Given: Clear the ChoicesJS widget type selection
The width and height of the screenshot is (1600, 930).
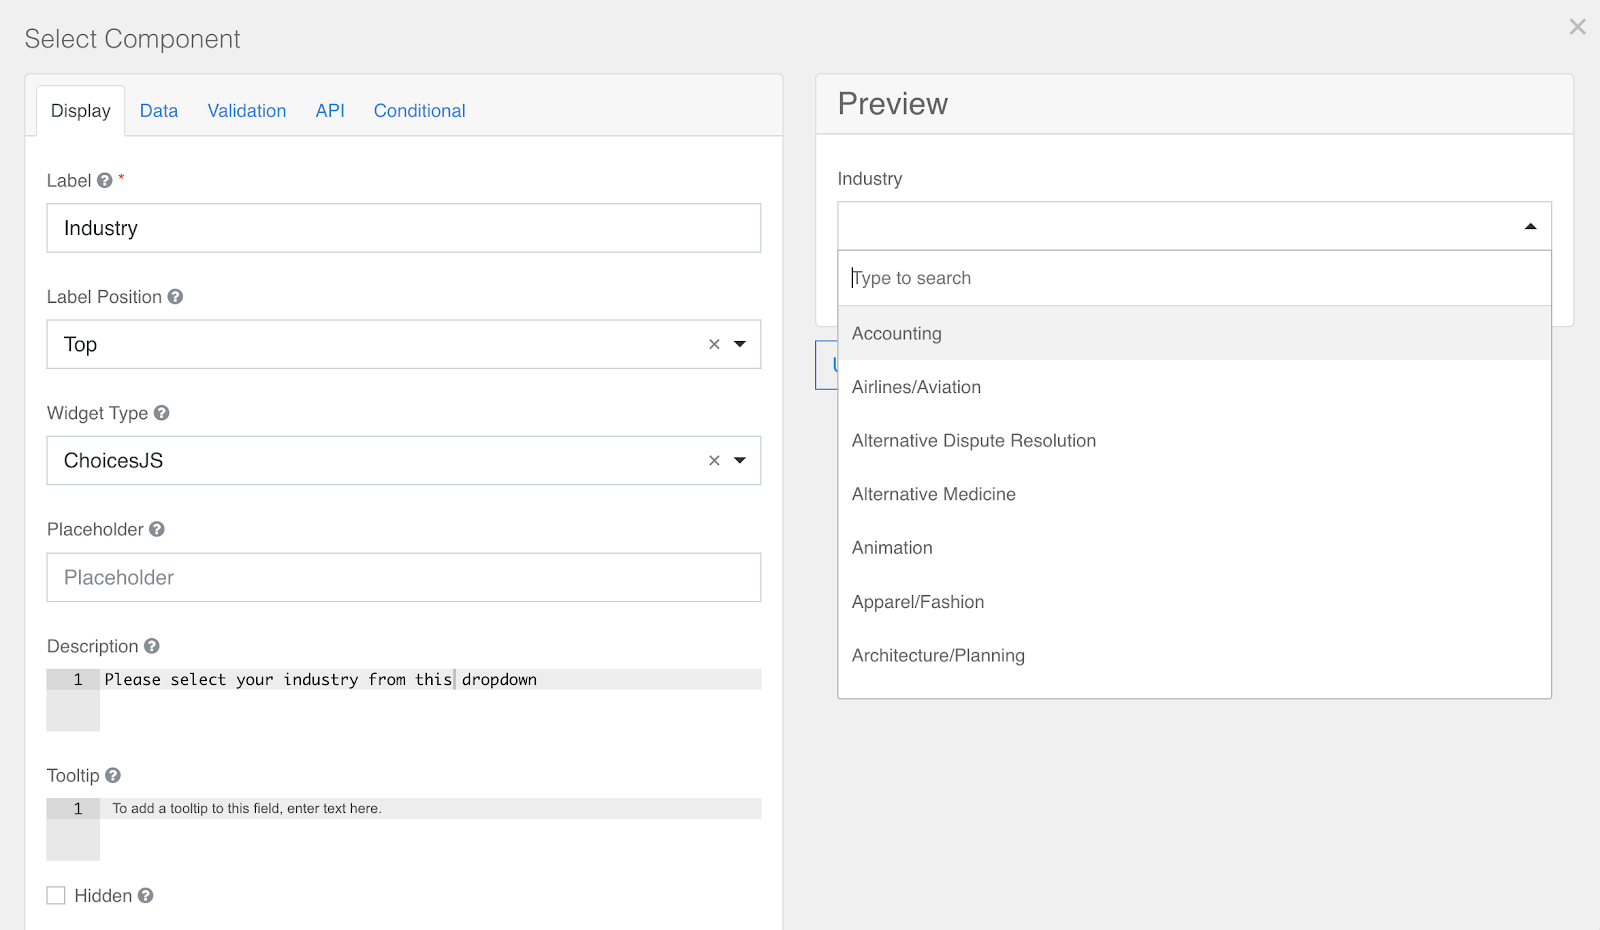Looking at the screenshot, I should pyautogui.click(x=714, y=460).
